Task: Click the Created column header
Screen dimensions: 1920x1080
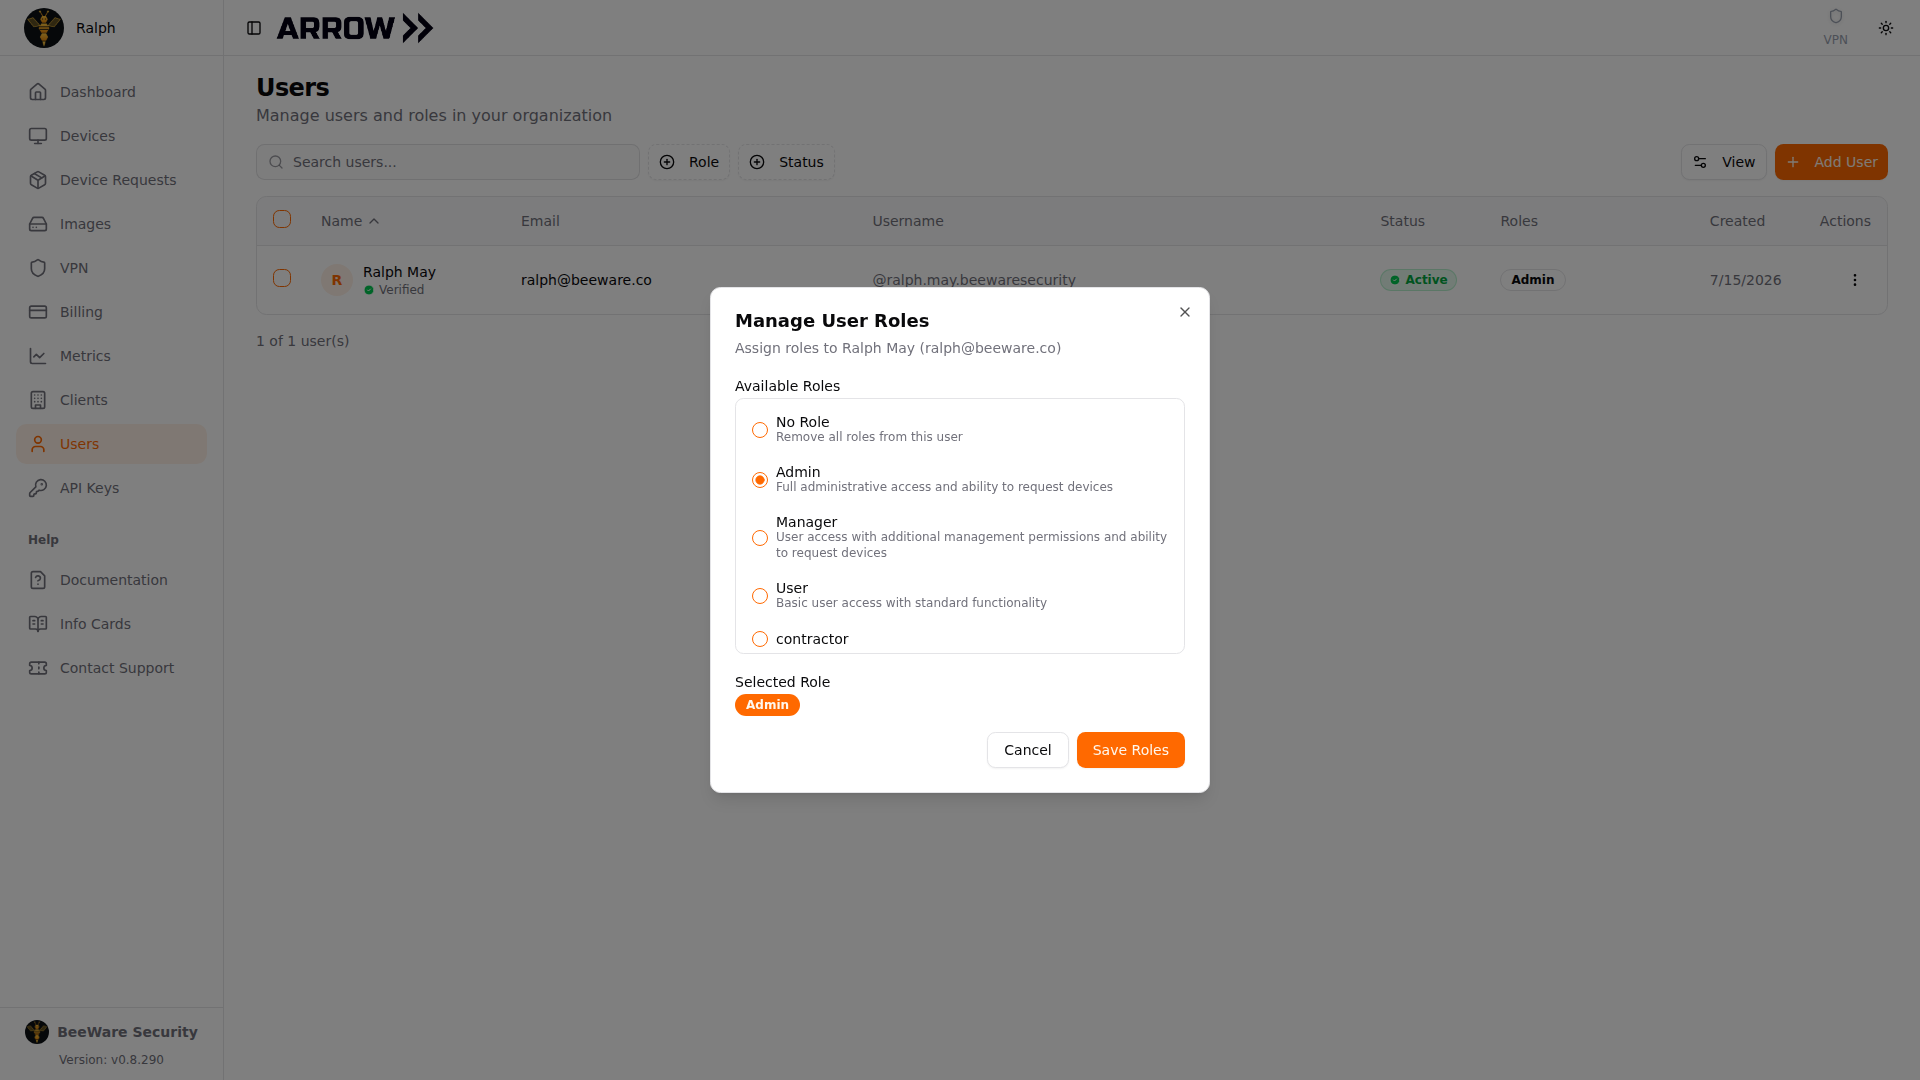Action: click(x=1737, y=221)
